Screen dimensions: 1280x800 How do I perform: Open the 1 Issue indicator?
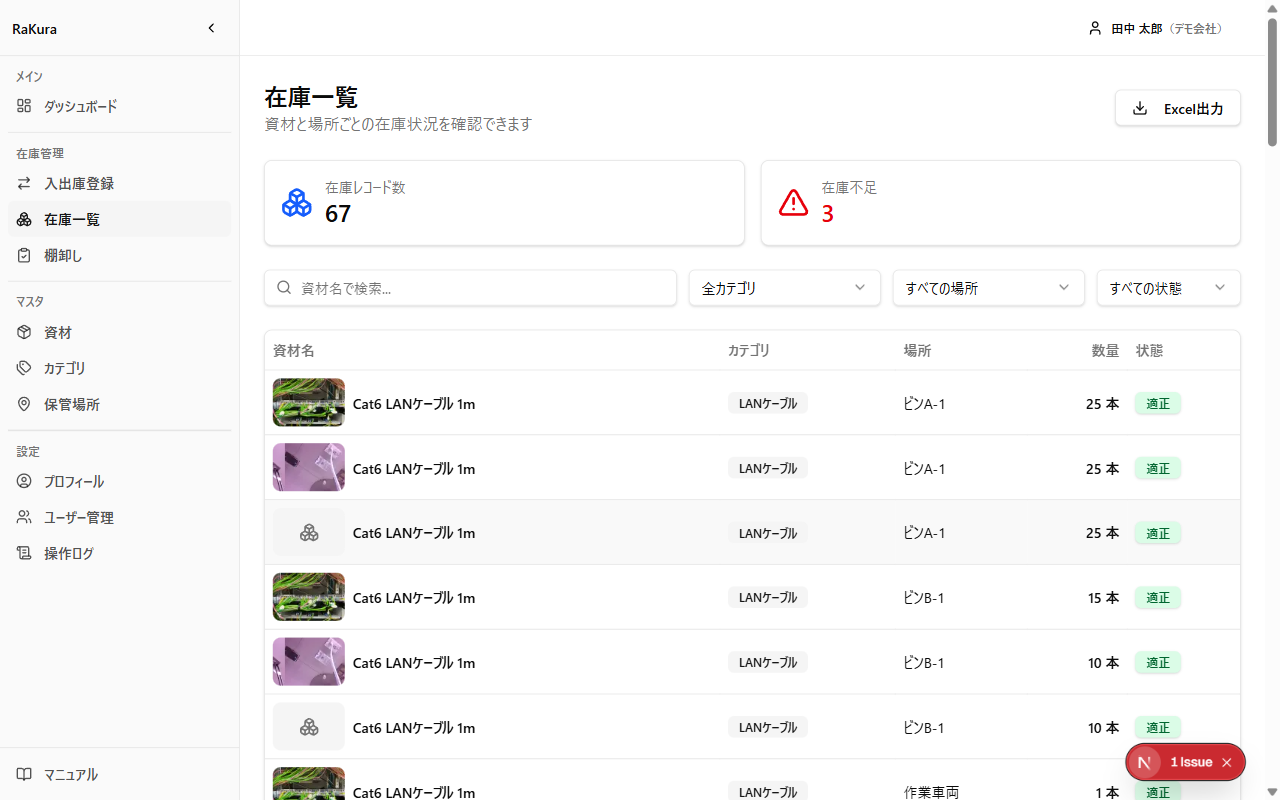point(1191,762)
